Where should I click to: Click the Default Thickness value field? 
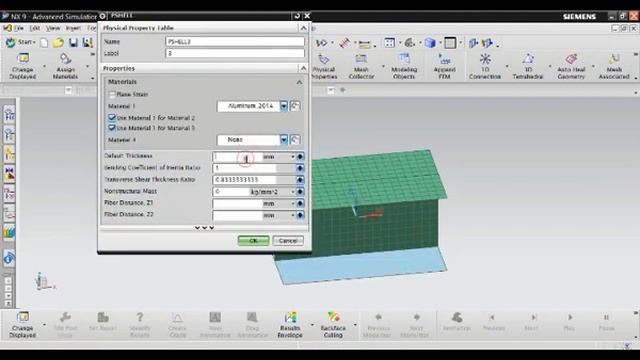(x=237, y=157)
